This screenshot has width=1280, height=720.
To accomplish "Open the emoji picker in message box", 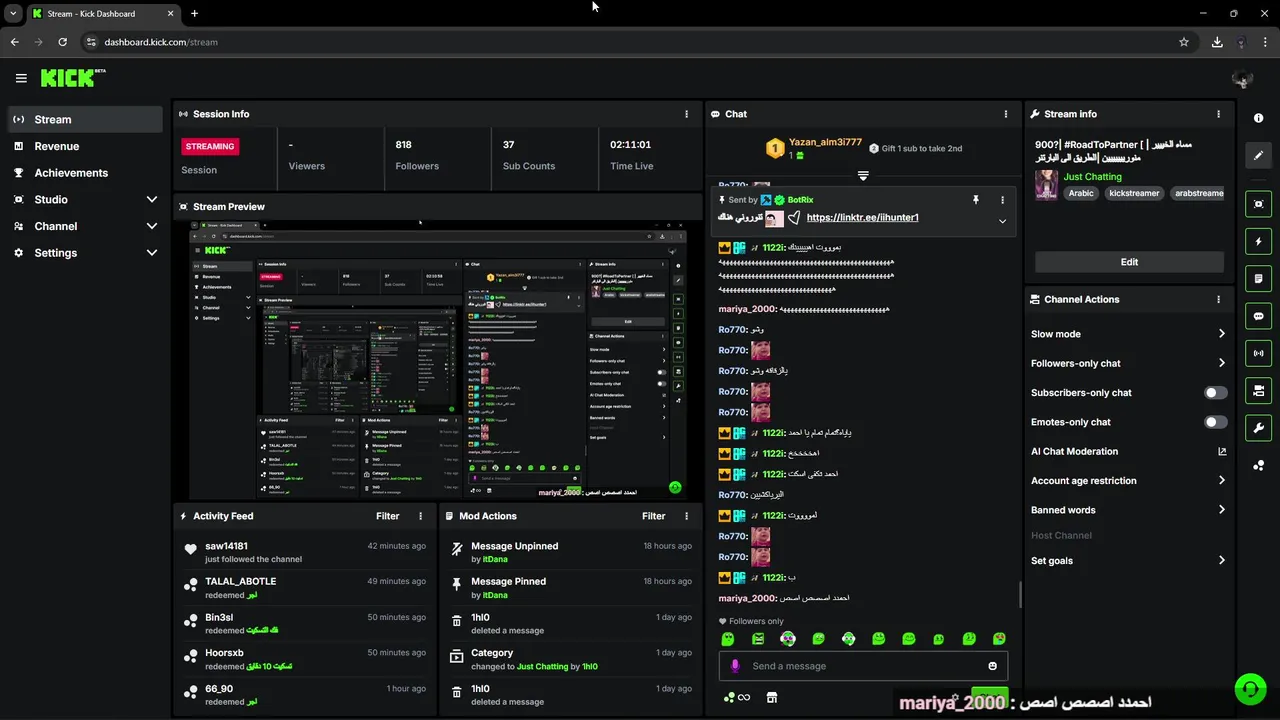I will [992, 666].
